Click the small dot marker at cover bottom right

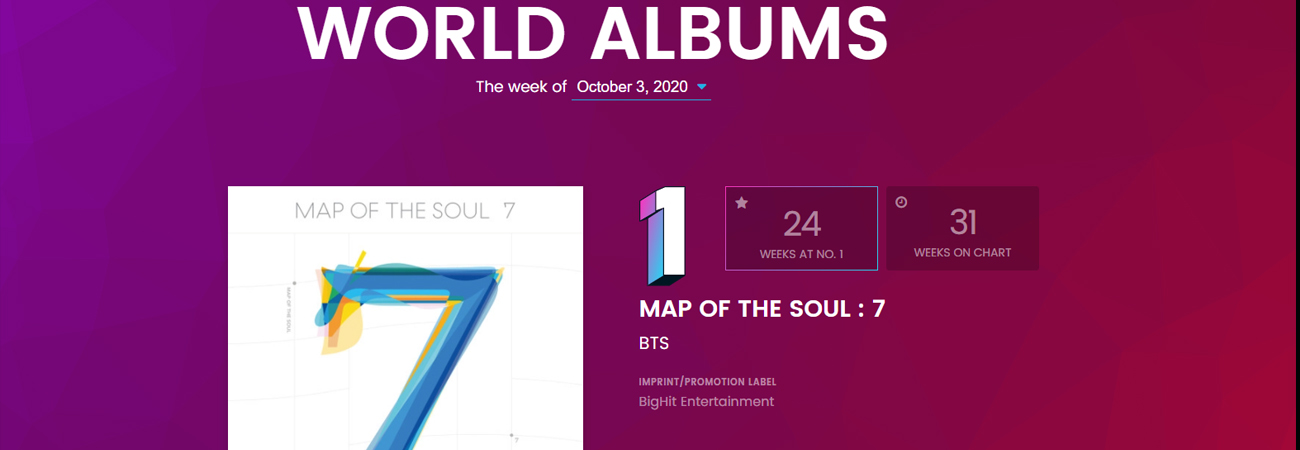pos(512,435)
